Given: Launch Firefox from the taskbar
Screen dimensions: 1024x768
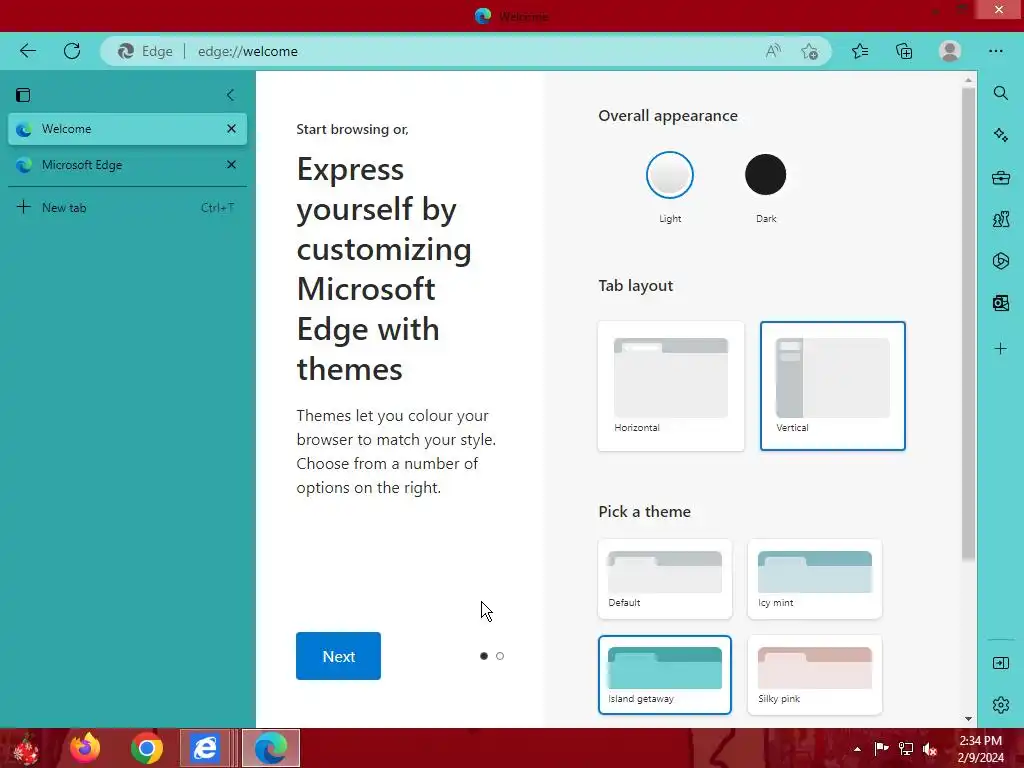Looking at the screenshot, I should tap(85, 748).
